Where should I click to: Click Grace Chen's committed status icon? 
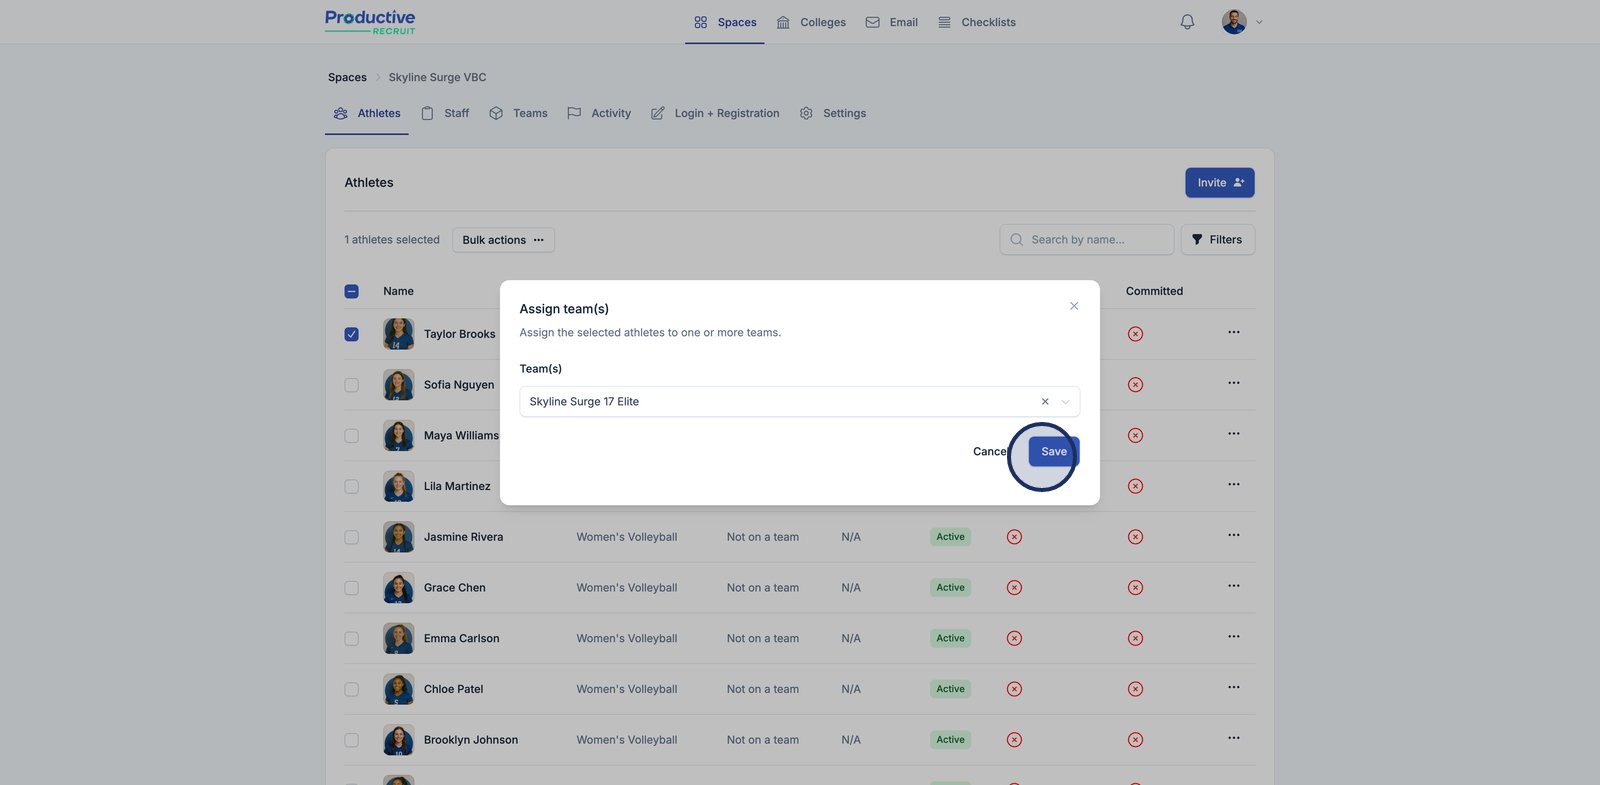click(x=1135, y=588)
